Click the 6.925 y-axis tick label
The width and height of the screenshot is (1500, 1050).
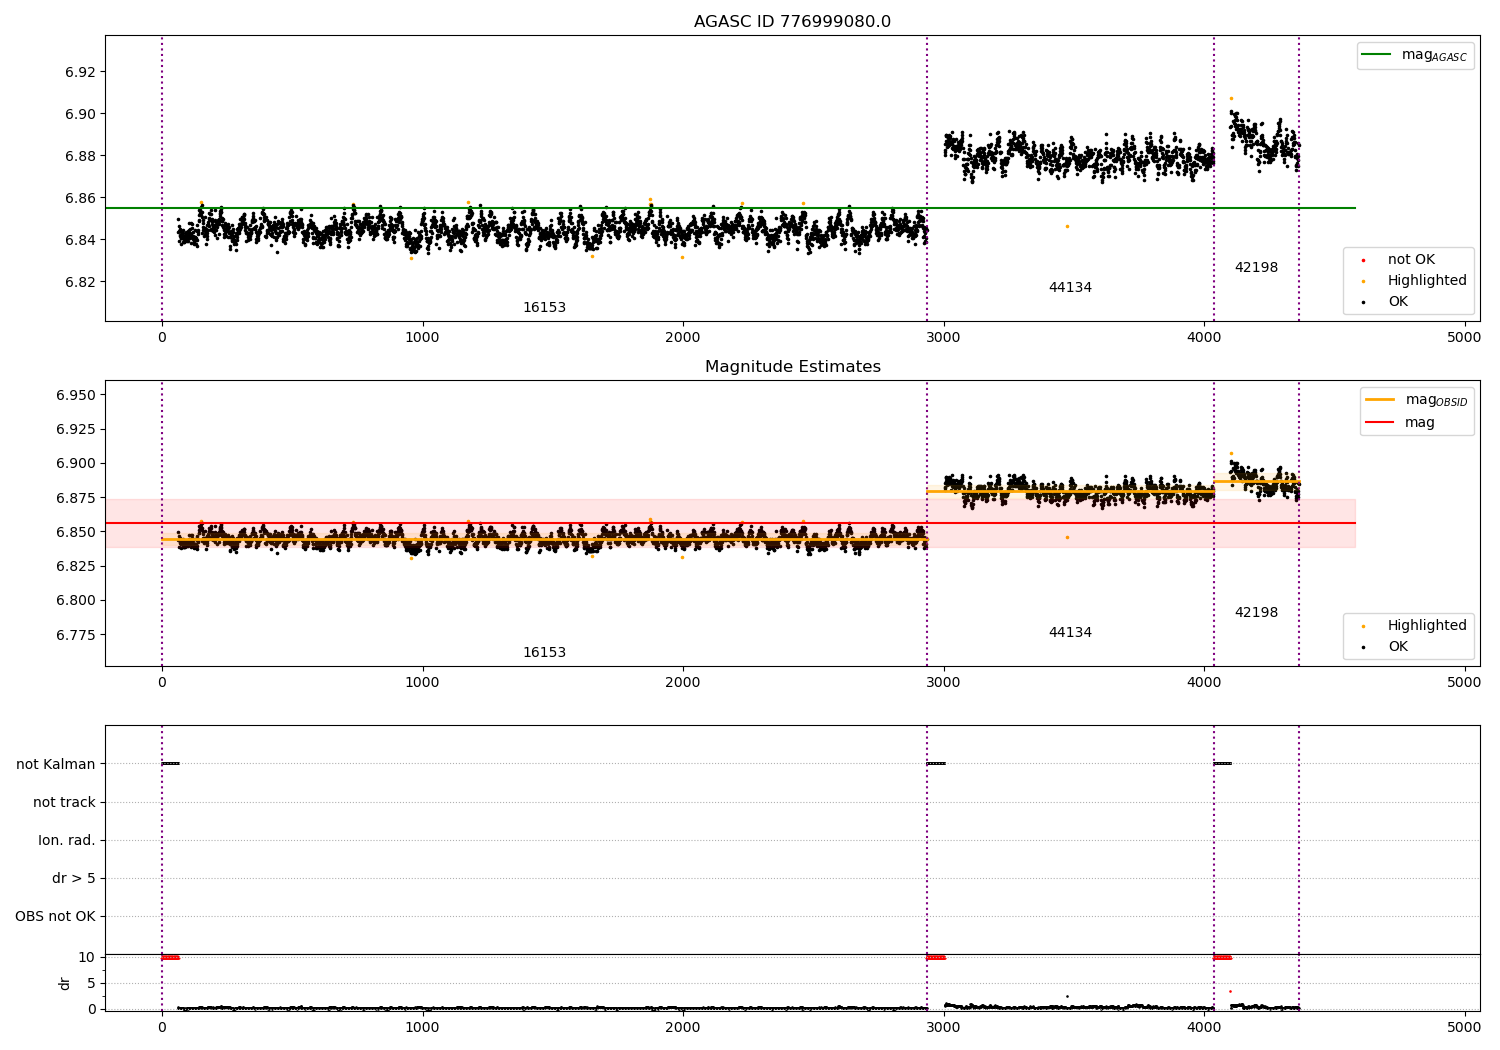coord(77,429)
